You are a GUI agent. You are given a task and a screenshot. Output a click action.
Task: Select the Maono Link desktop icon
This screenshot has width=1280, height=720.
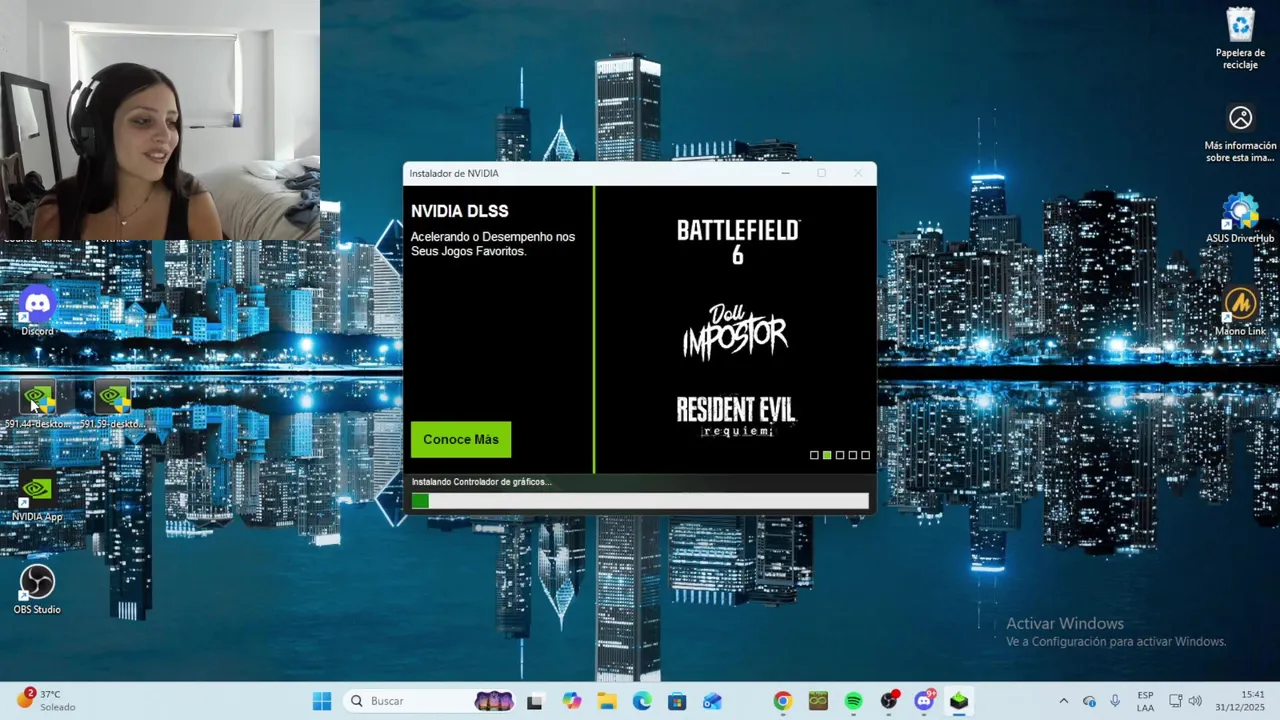click(x=1240, y=311)
